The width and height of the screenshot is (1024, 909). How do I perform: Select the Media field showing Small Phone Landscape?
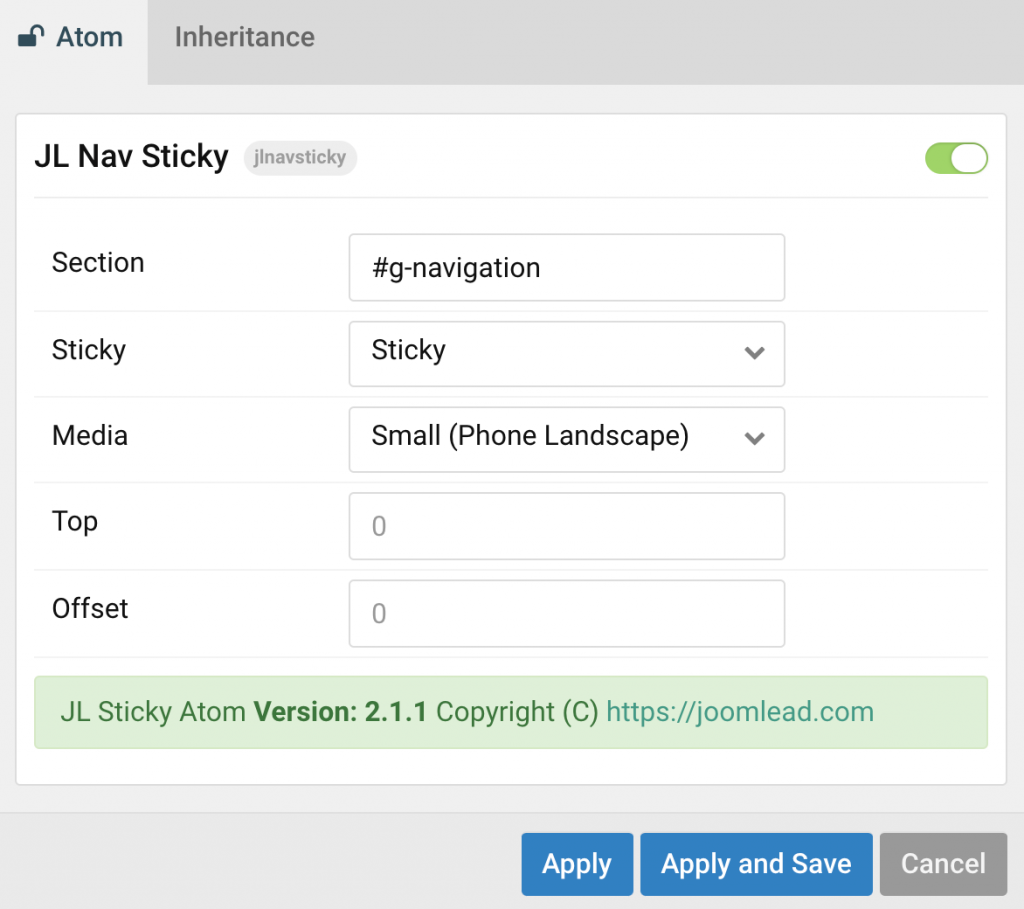pos(566,439)
